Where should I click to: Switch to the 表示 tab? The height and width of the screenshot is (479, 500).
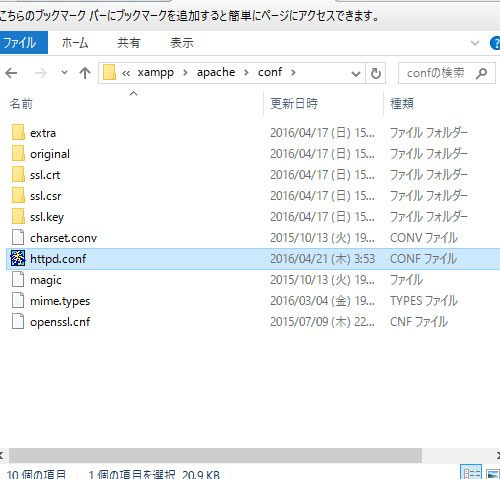coord(182,43)
